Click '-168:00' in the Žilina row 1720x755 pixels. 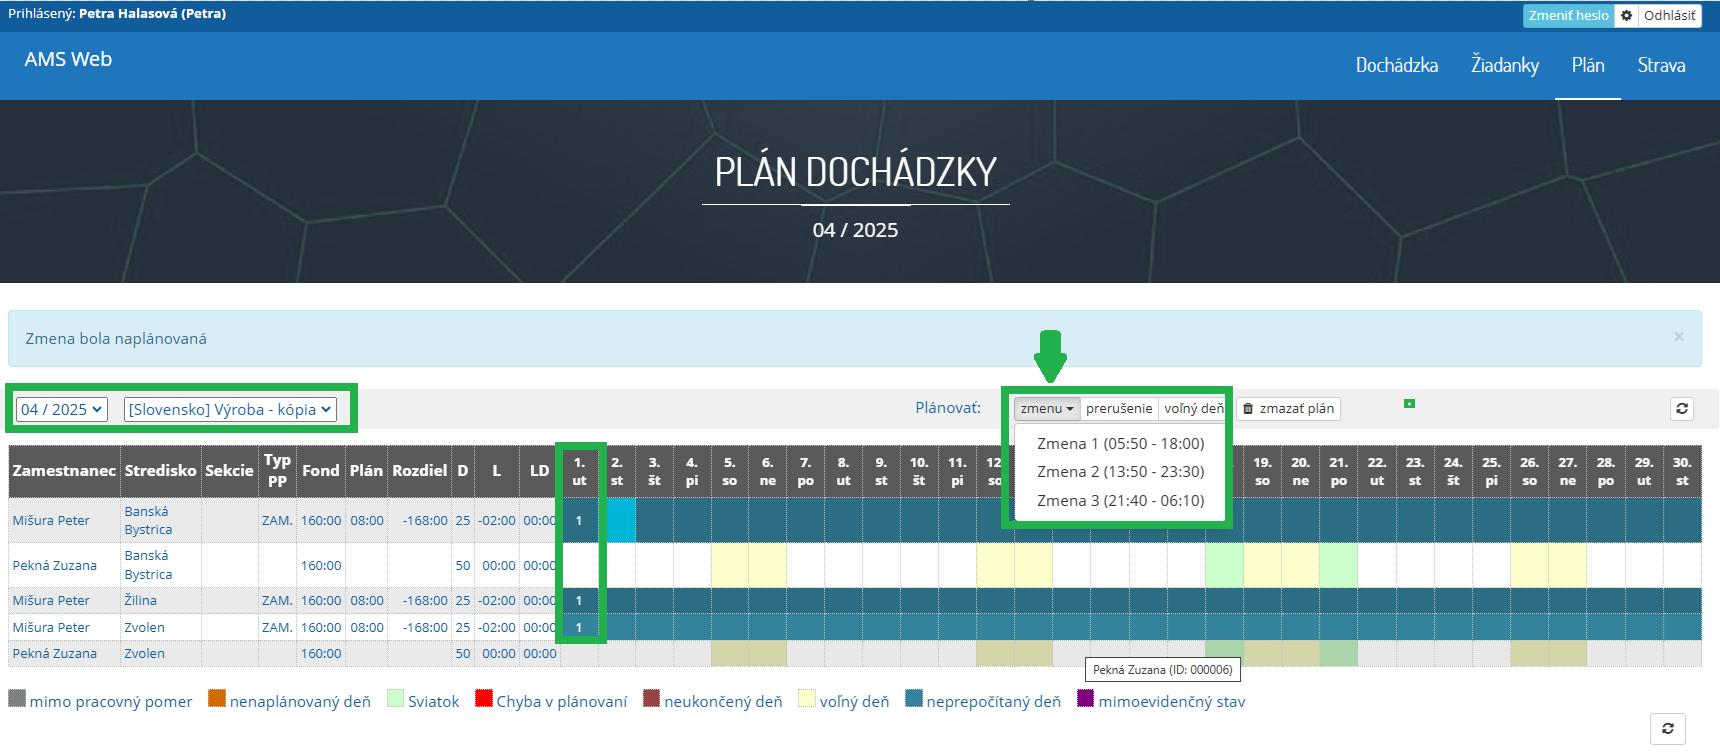[424, 600]
